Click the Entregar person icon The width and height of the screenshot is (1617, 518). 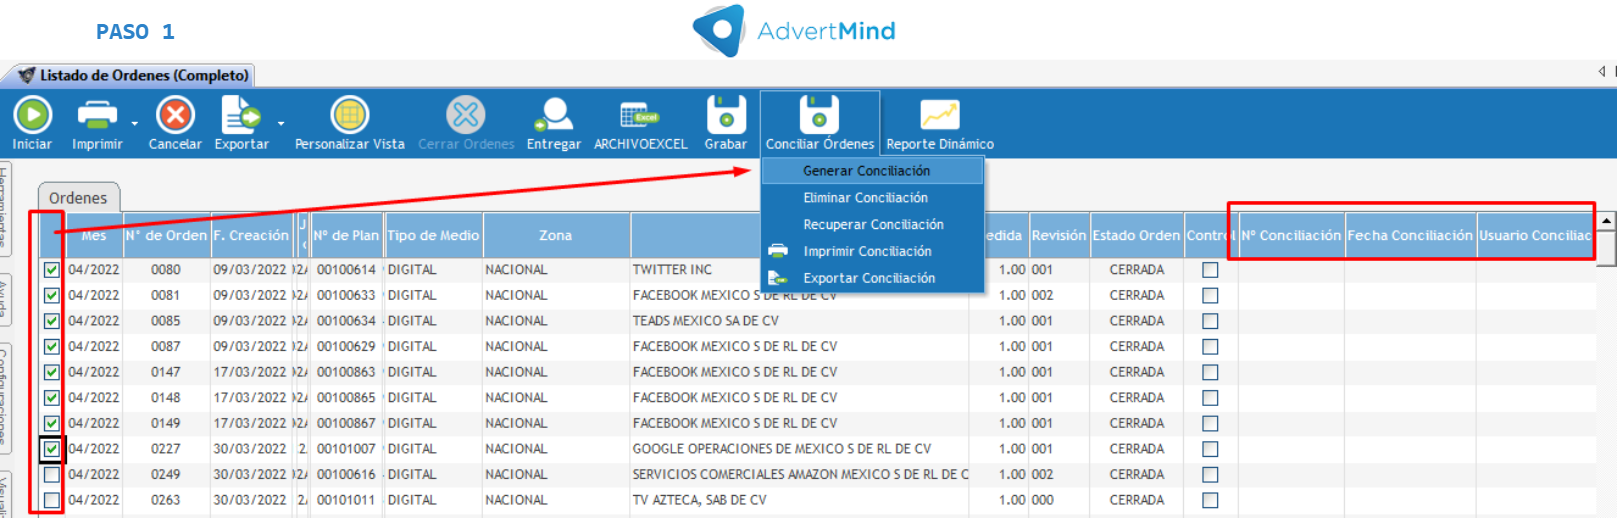tap(553, 115)
